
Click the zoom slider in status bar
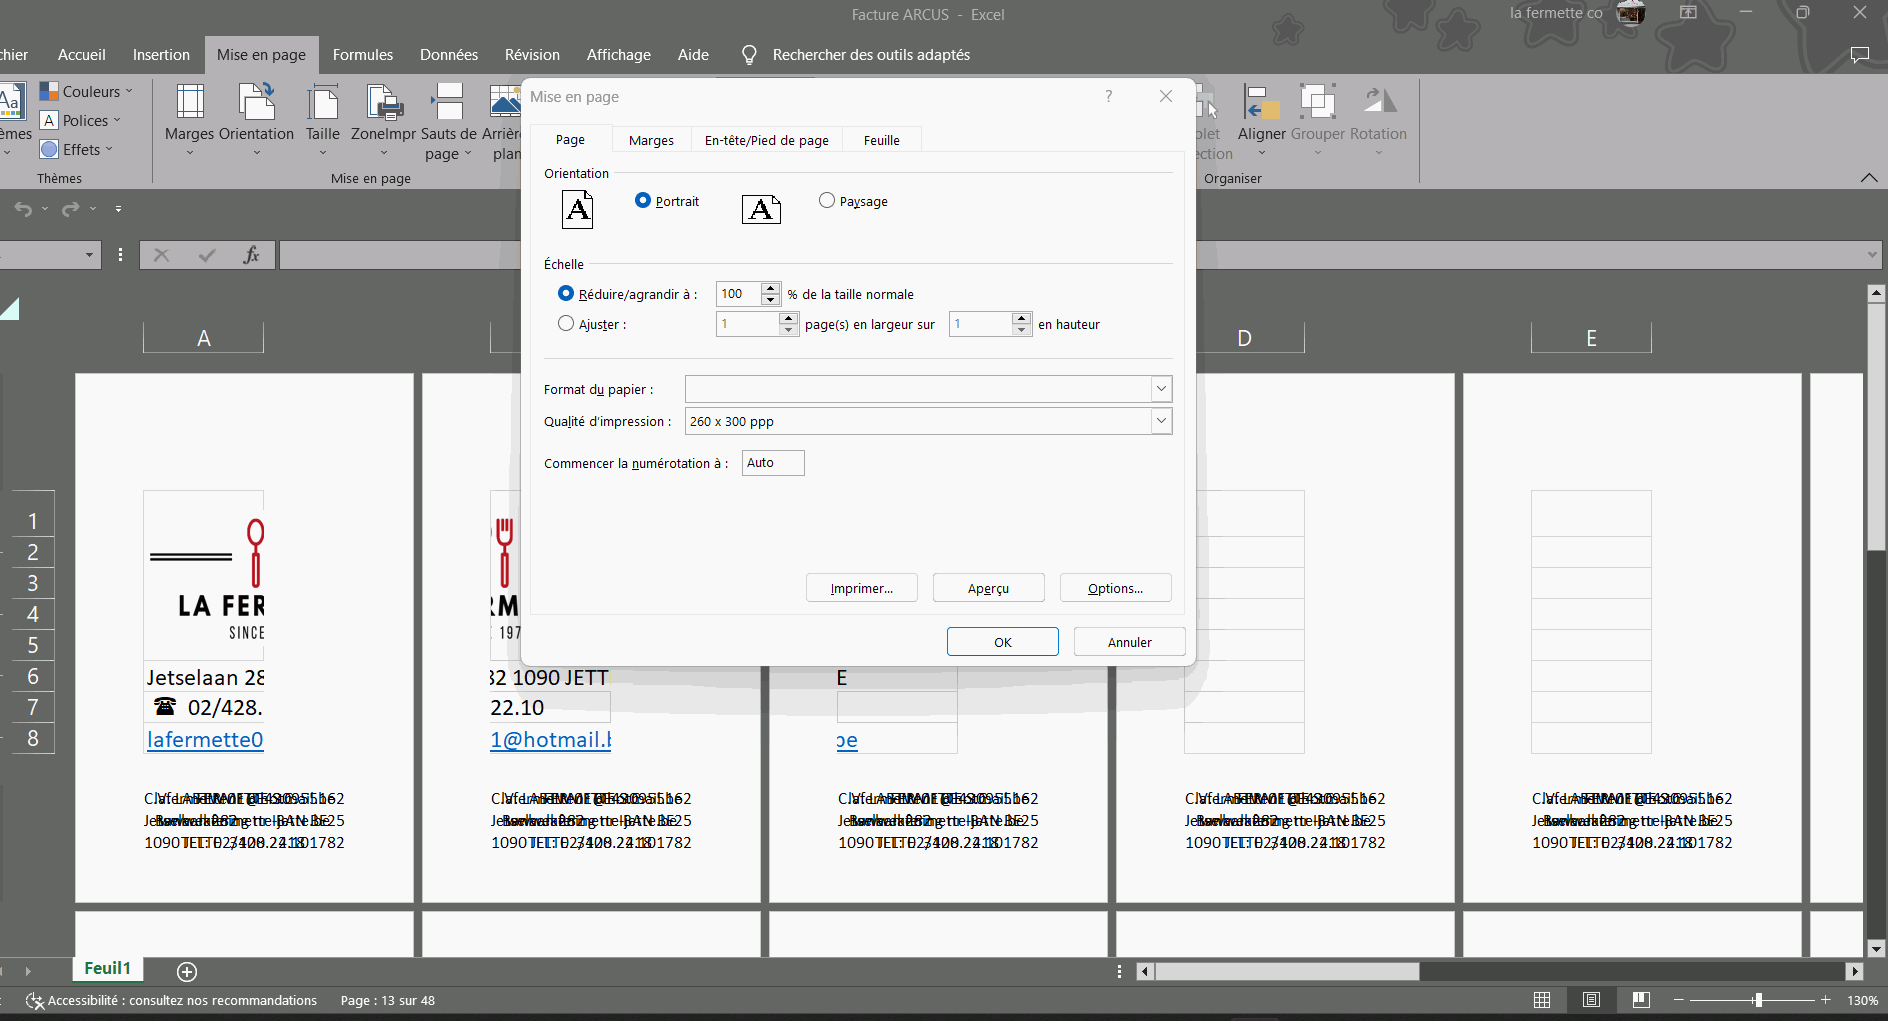pyautogui.click(x=1757, y=1000)
